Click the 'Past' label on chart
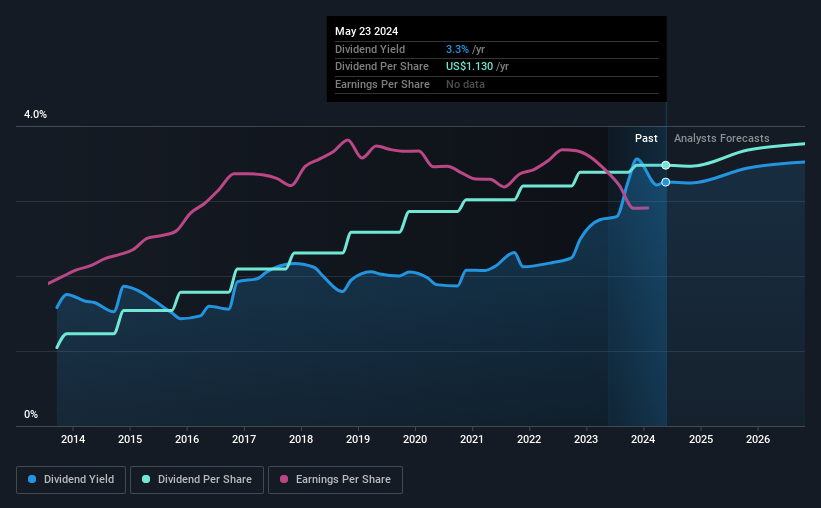The image size is (821, 508). [646, 138]
